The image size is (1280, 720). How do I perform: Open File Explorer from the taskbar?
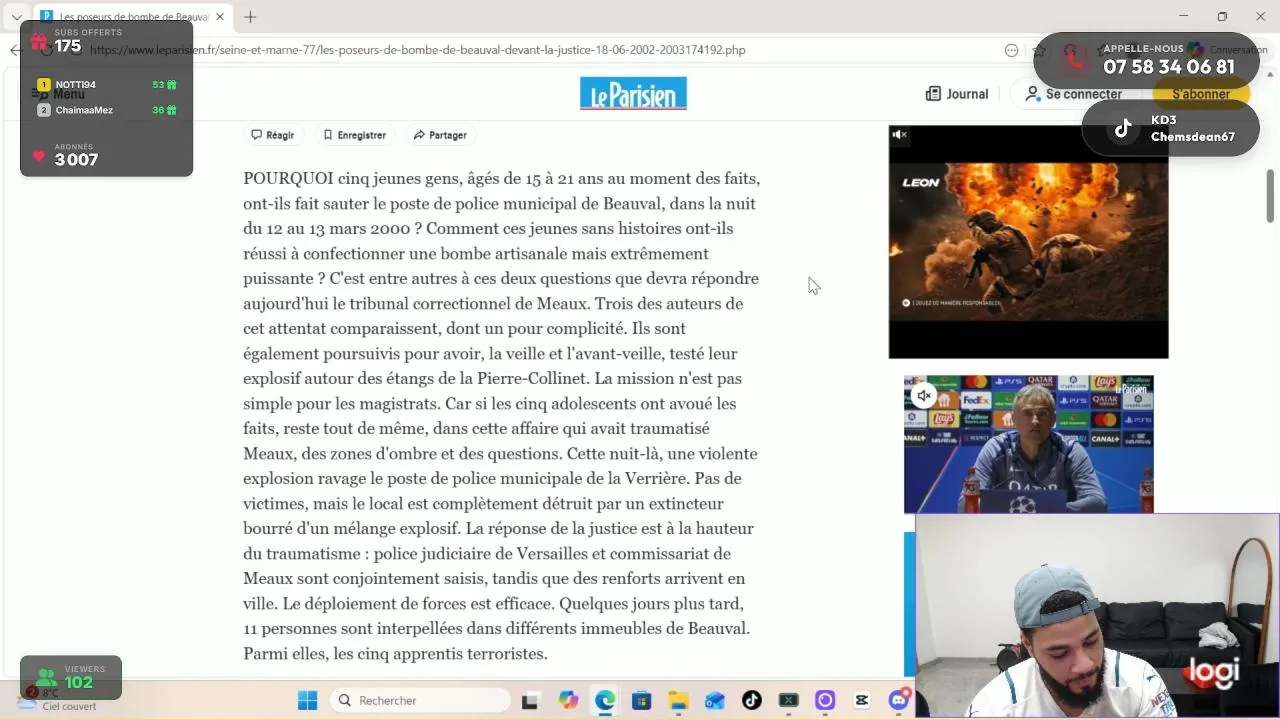[678, 700]
